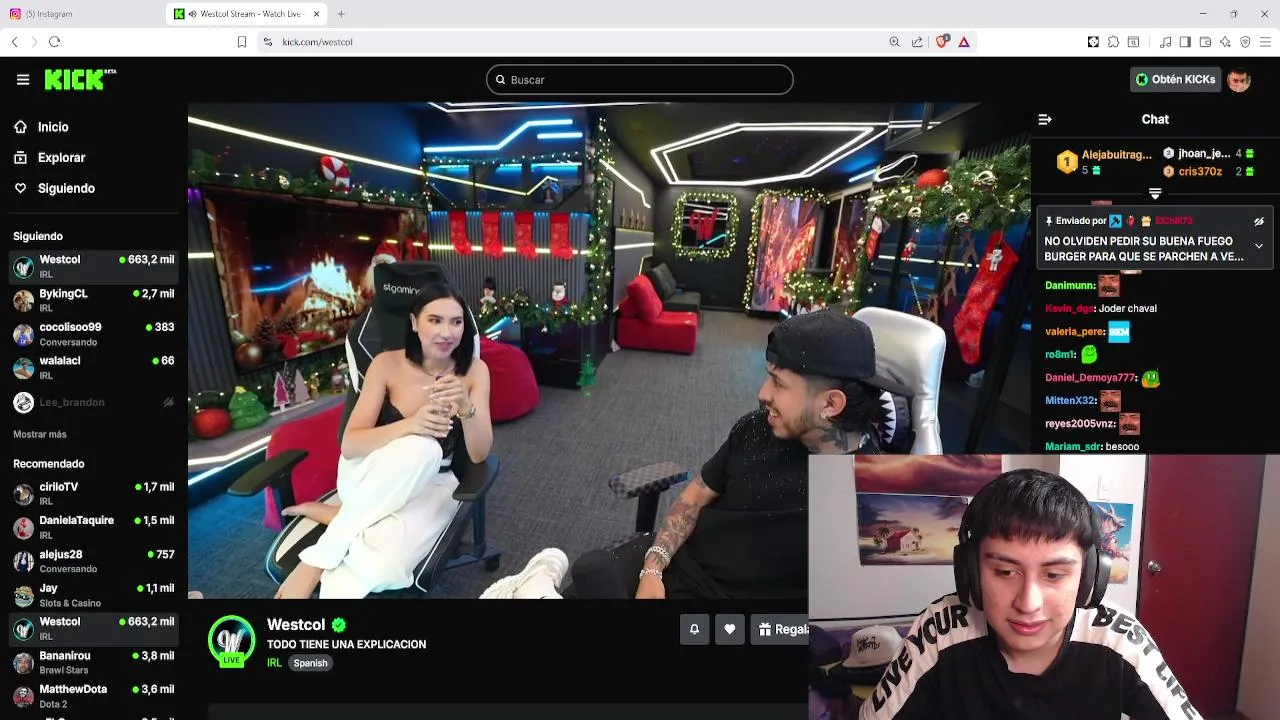Image resolution: width=1280 pixels, height=720 pixels.
Task: Open the zoom magnifier icon in address bar
Action: click(894, 42)
